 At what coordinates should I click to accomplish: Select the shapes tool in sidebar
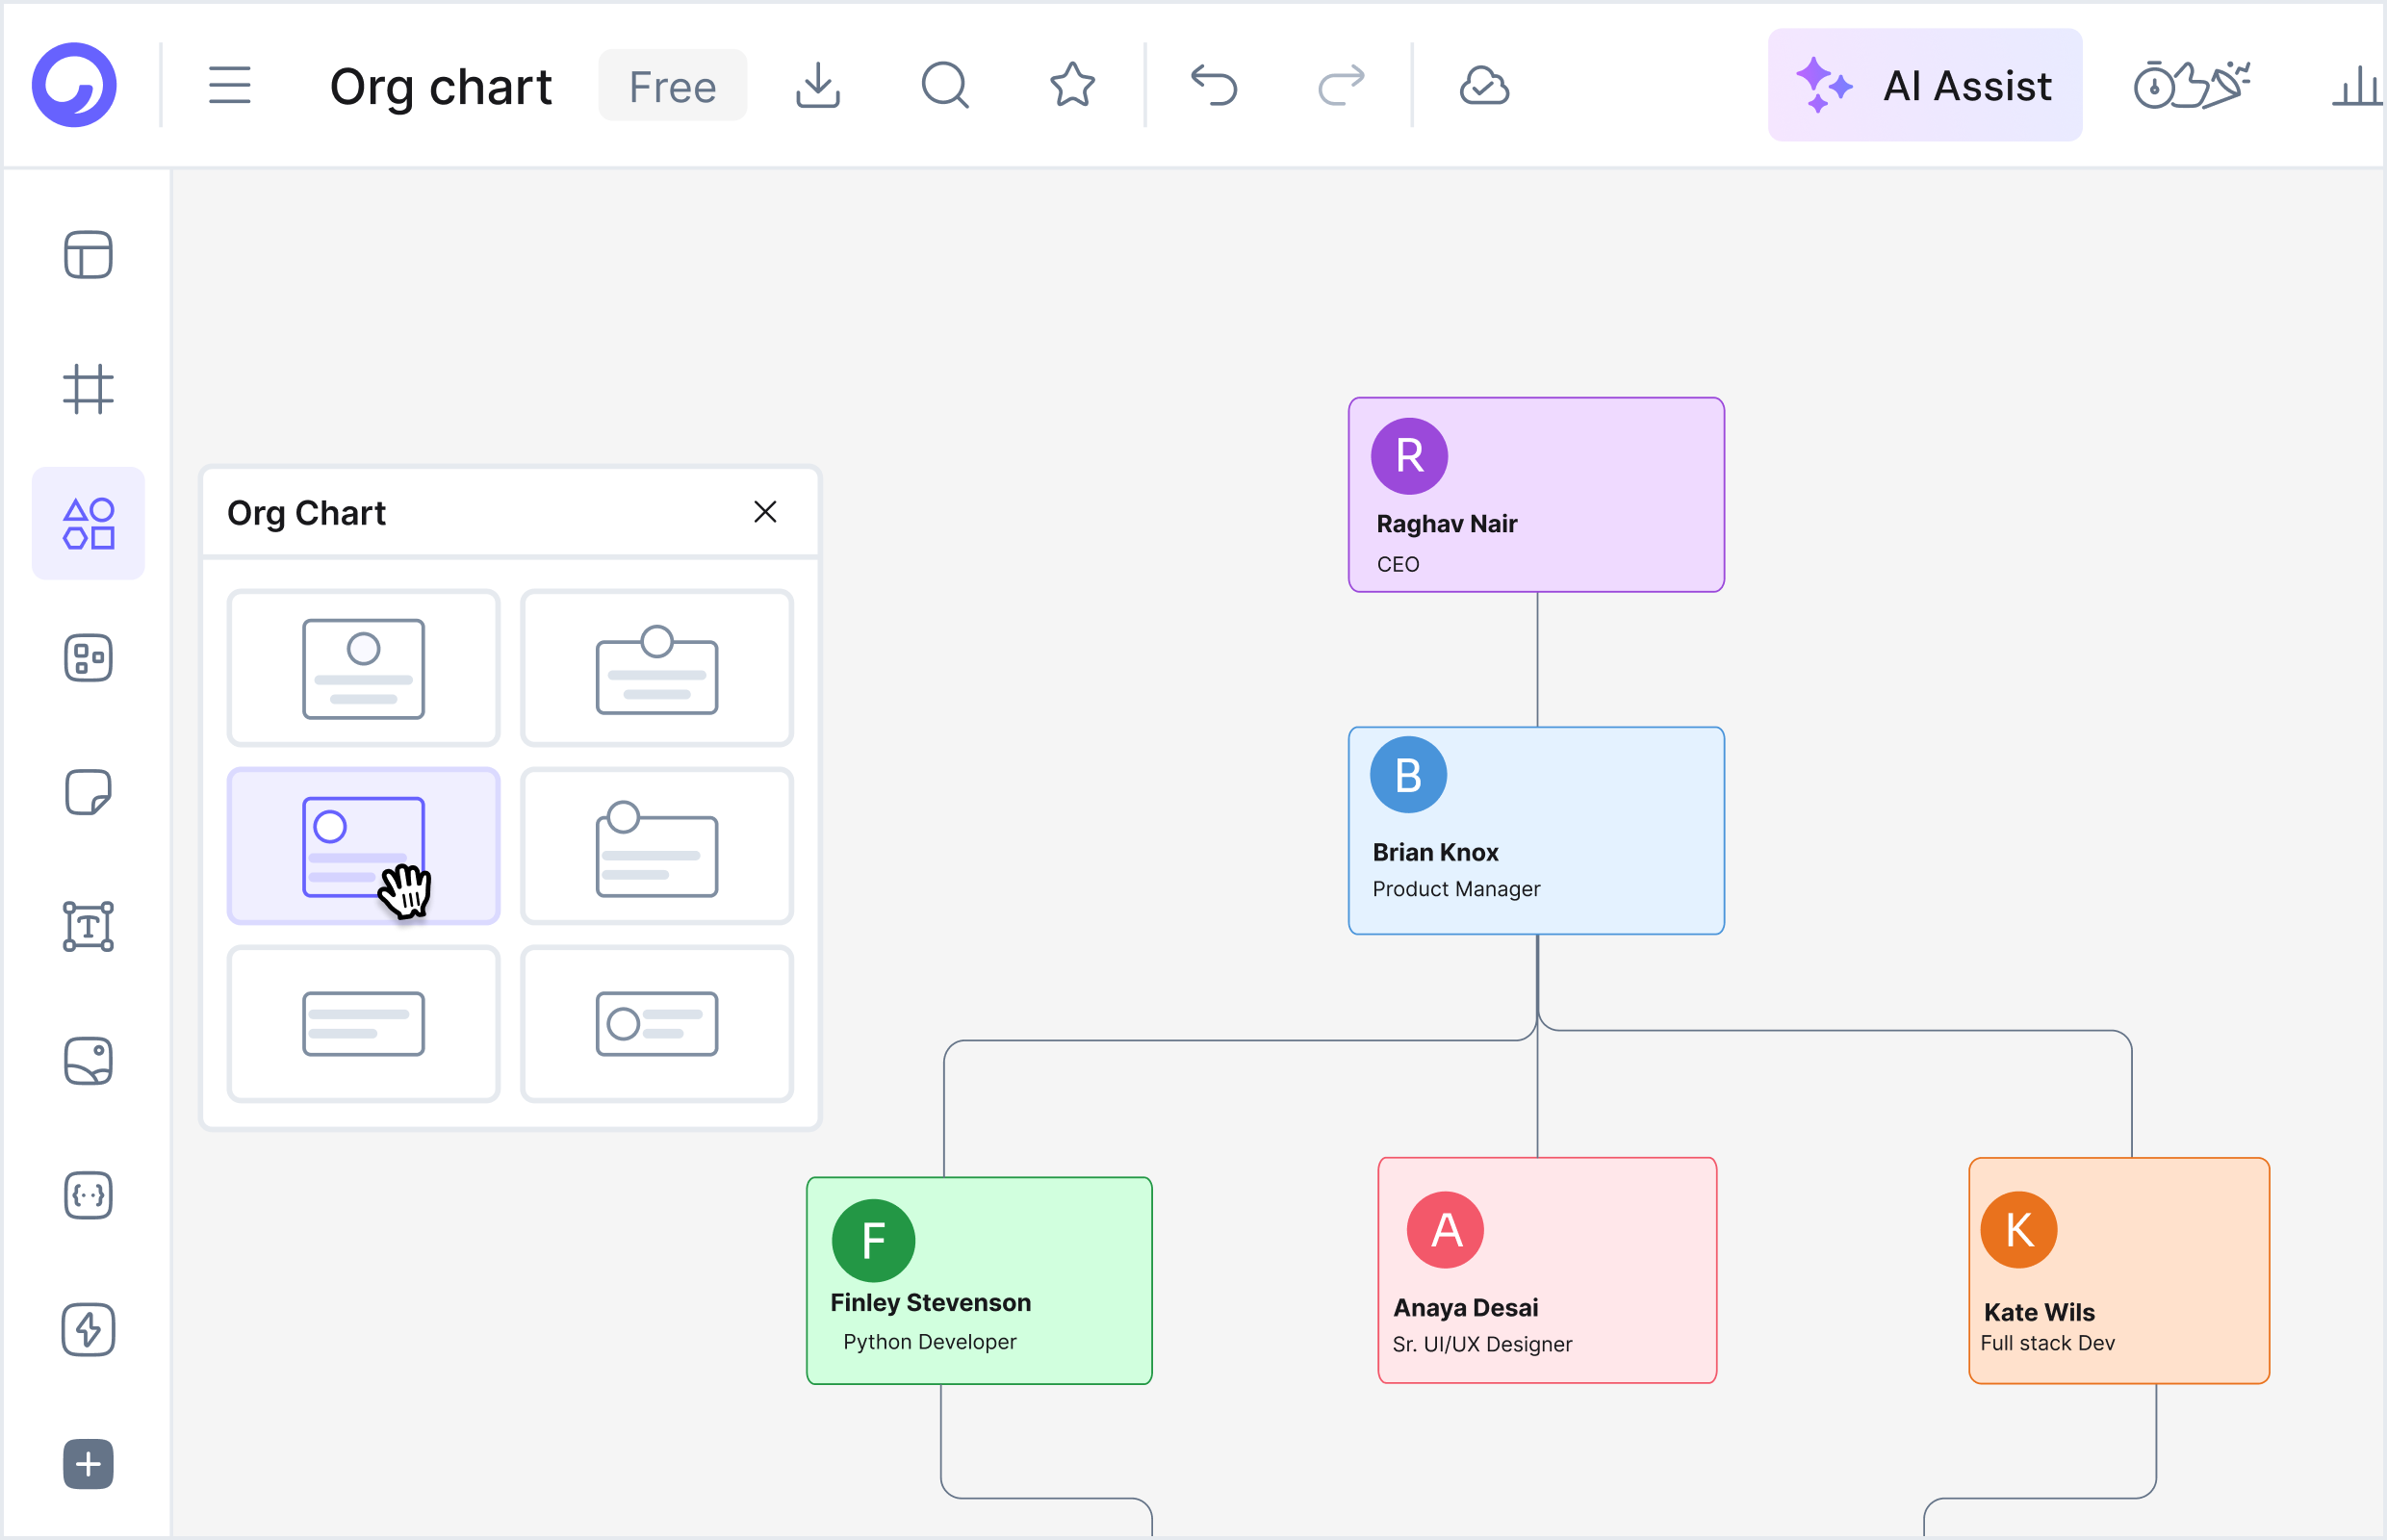tap(88, 523)
